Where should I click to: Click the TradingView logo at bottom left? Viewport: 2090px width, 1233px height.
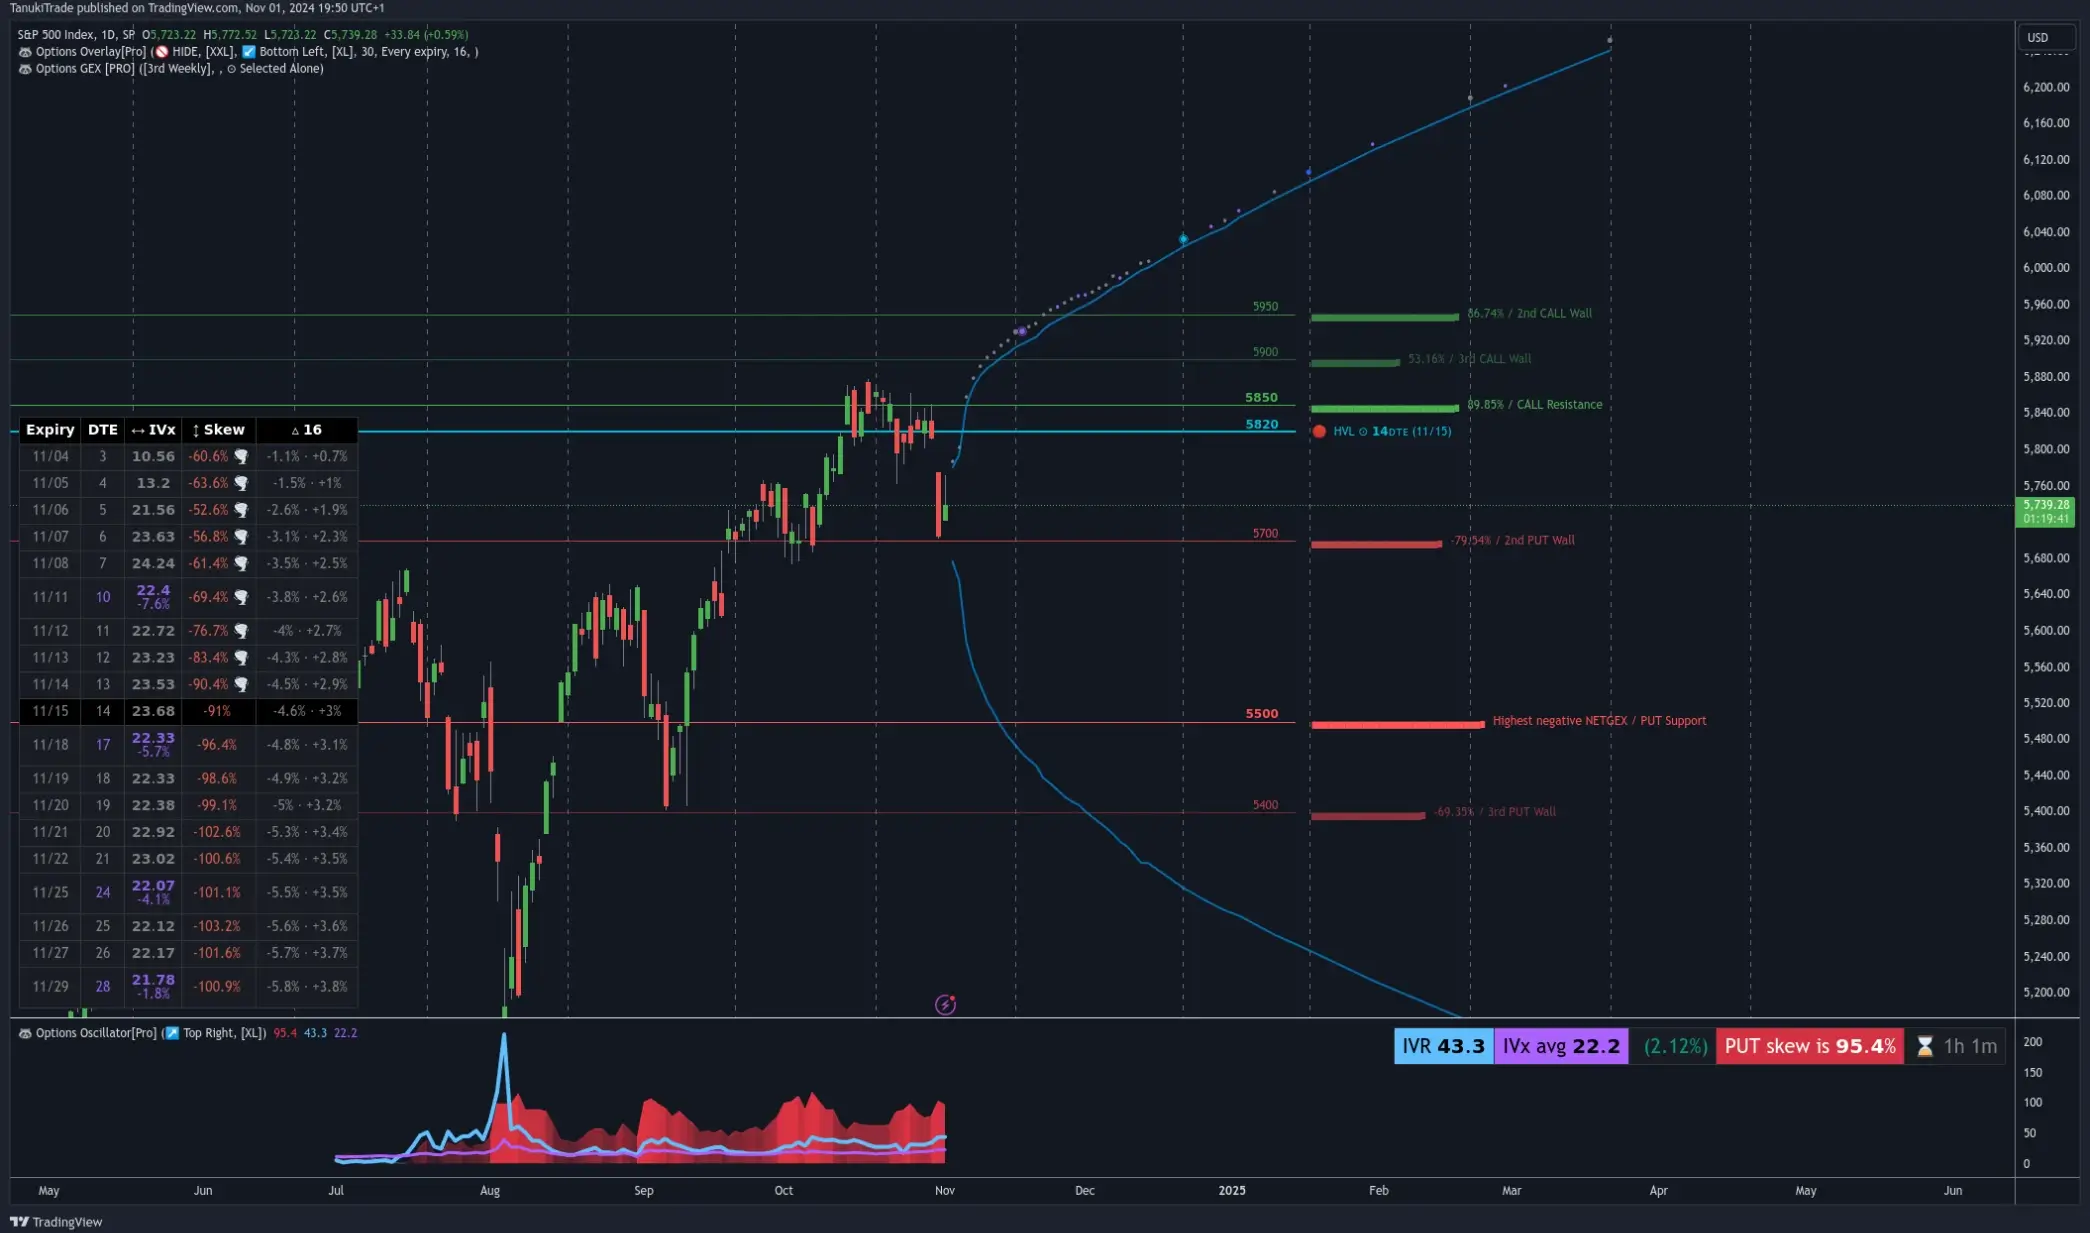click(x=56, y=1221)
